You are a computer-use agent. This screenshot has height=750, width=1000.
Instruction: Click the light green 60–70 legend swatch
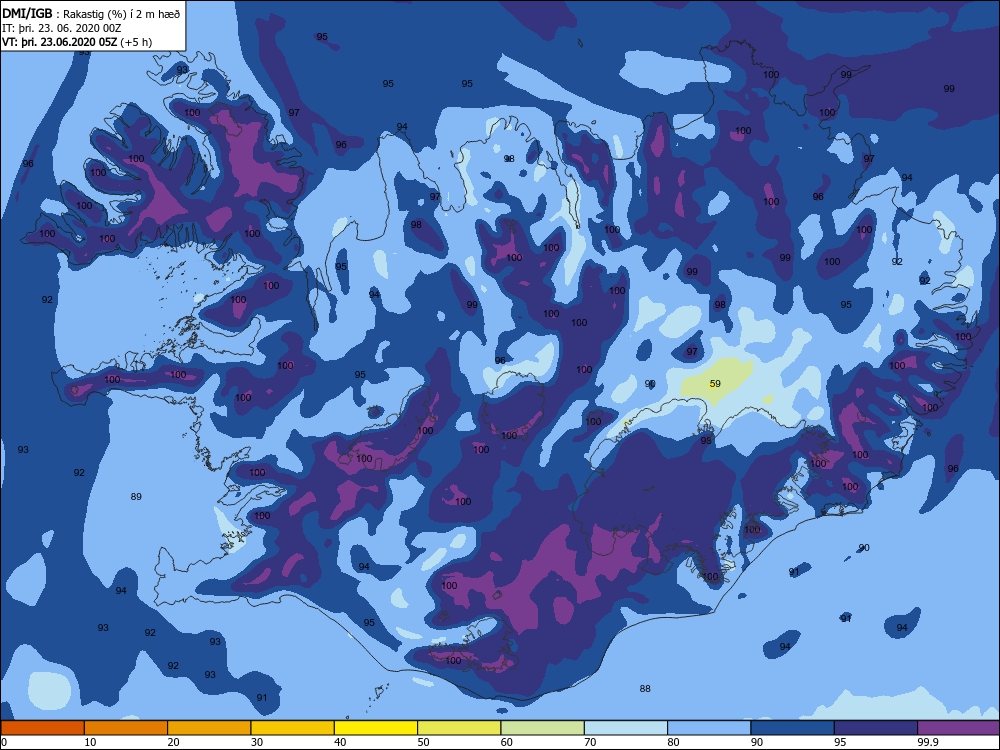tap(543, 728)
